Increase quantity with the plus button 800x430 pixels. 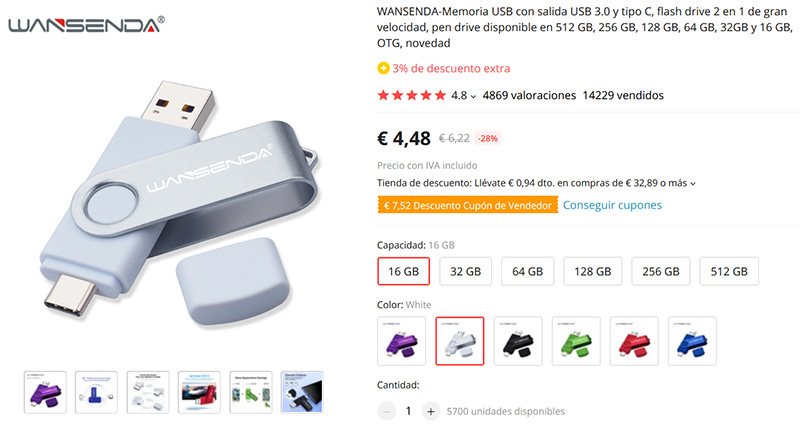pyautogui.click(x=431, y=411)
